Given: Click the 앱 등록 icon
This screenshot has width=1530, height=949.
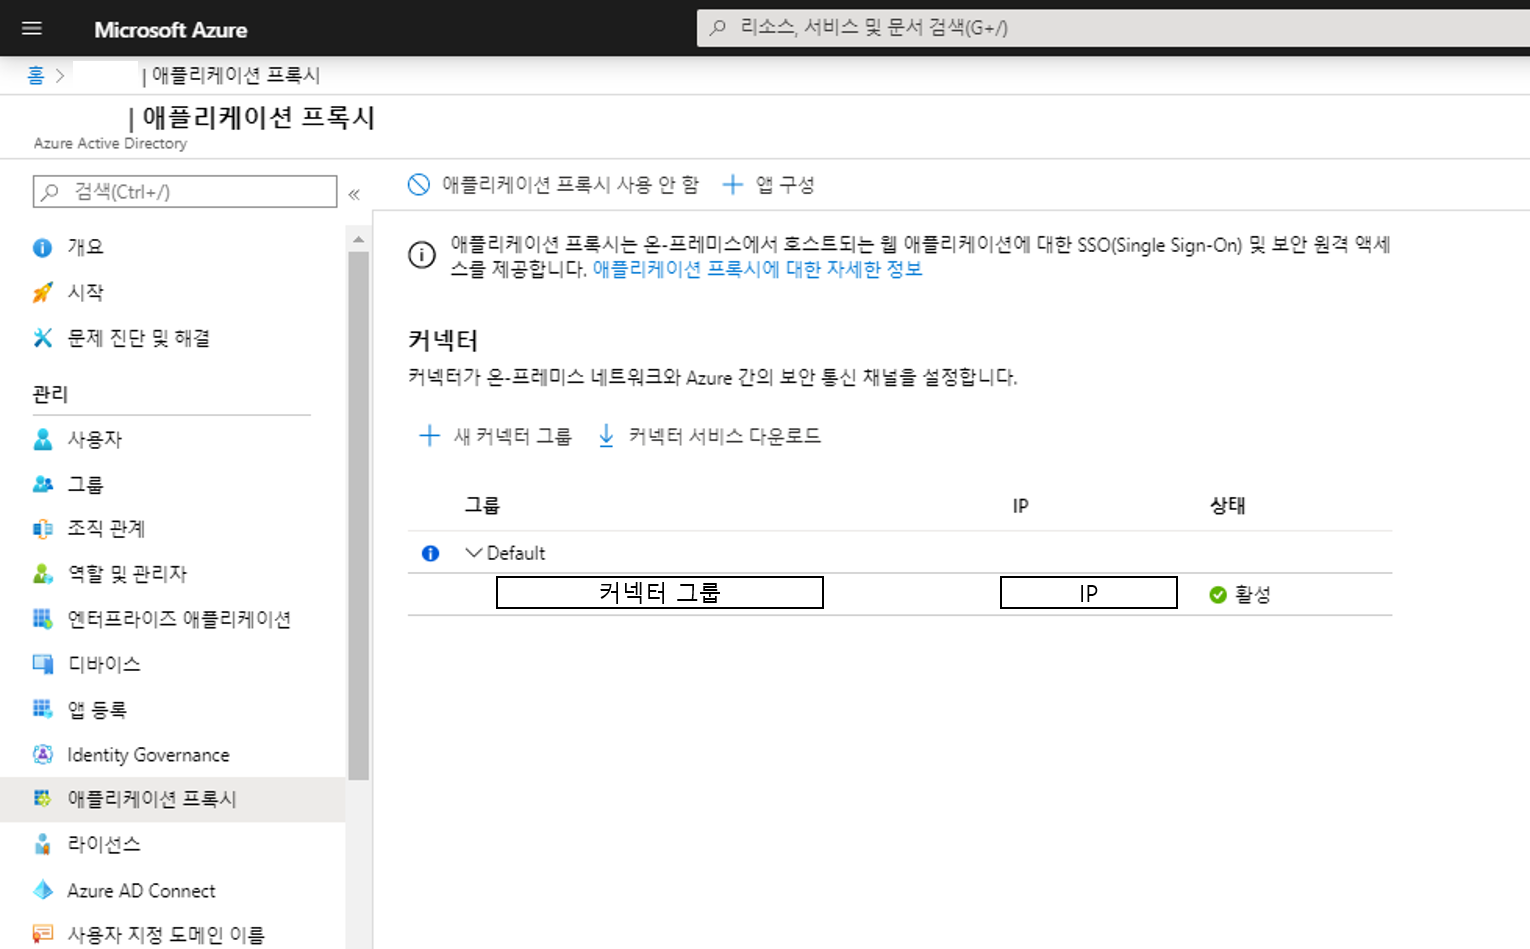Looking at the screenshot, I should coord(42,709).
